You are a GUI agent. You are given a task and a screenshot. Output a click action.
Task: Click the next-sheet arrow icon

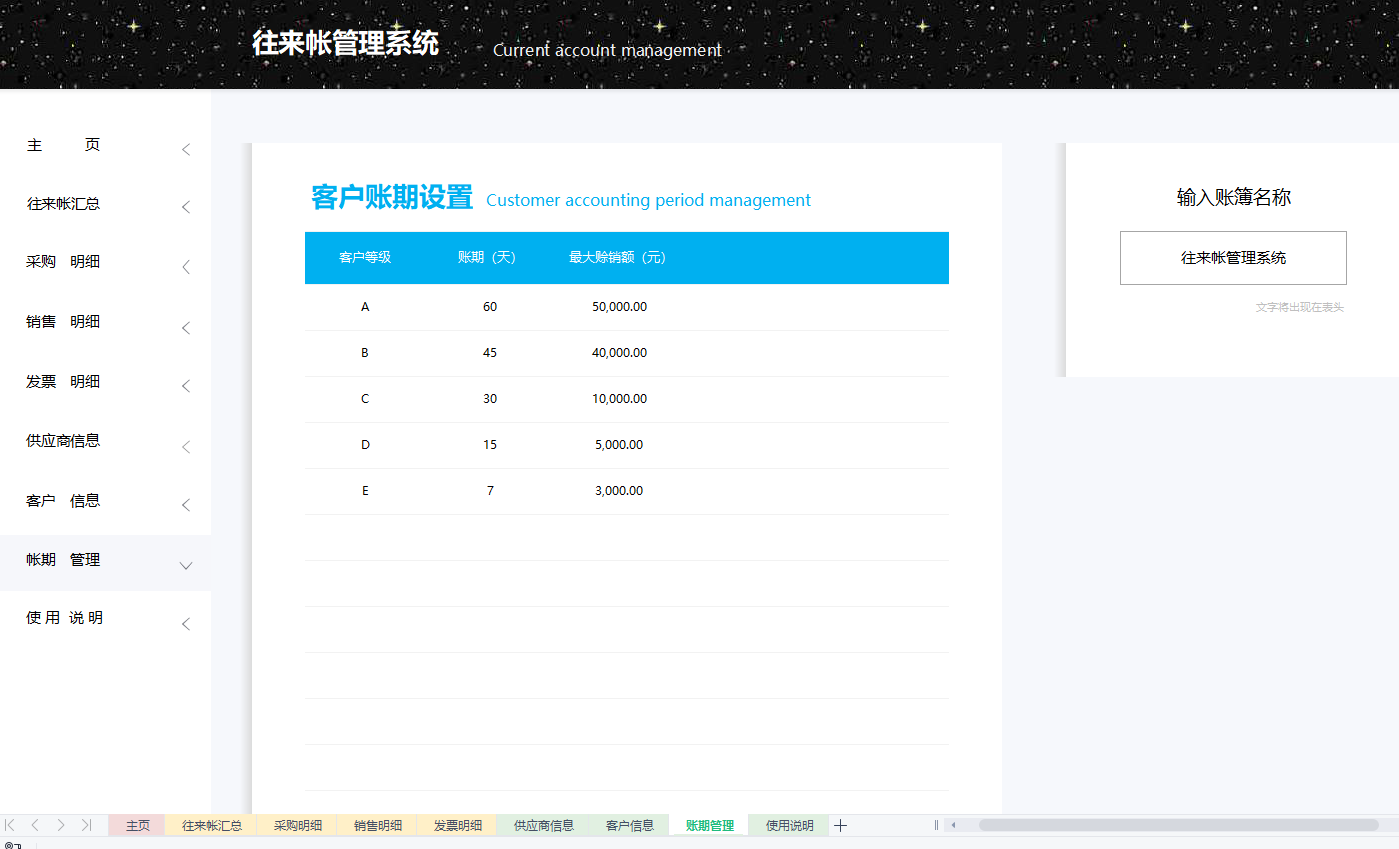60,825
